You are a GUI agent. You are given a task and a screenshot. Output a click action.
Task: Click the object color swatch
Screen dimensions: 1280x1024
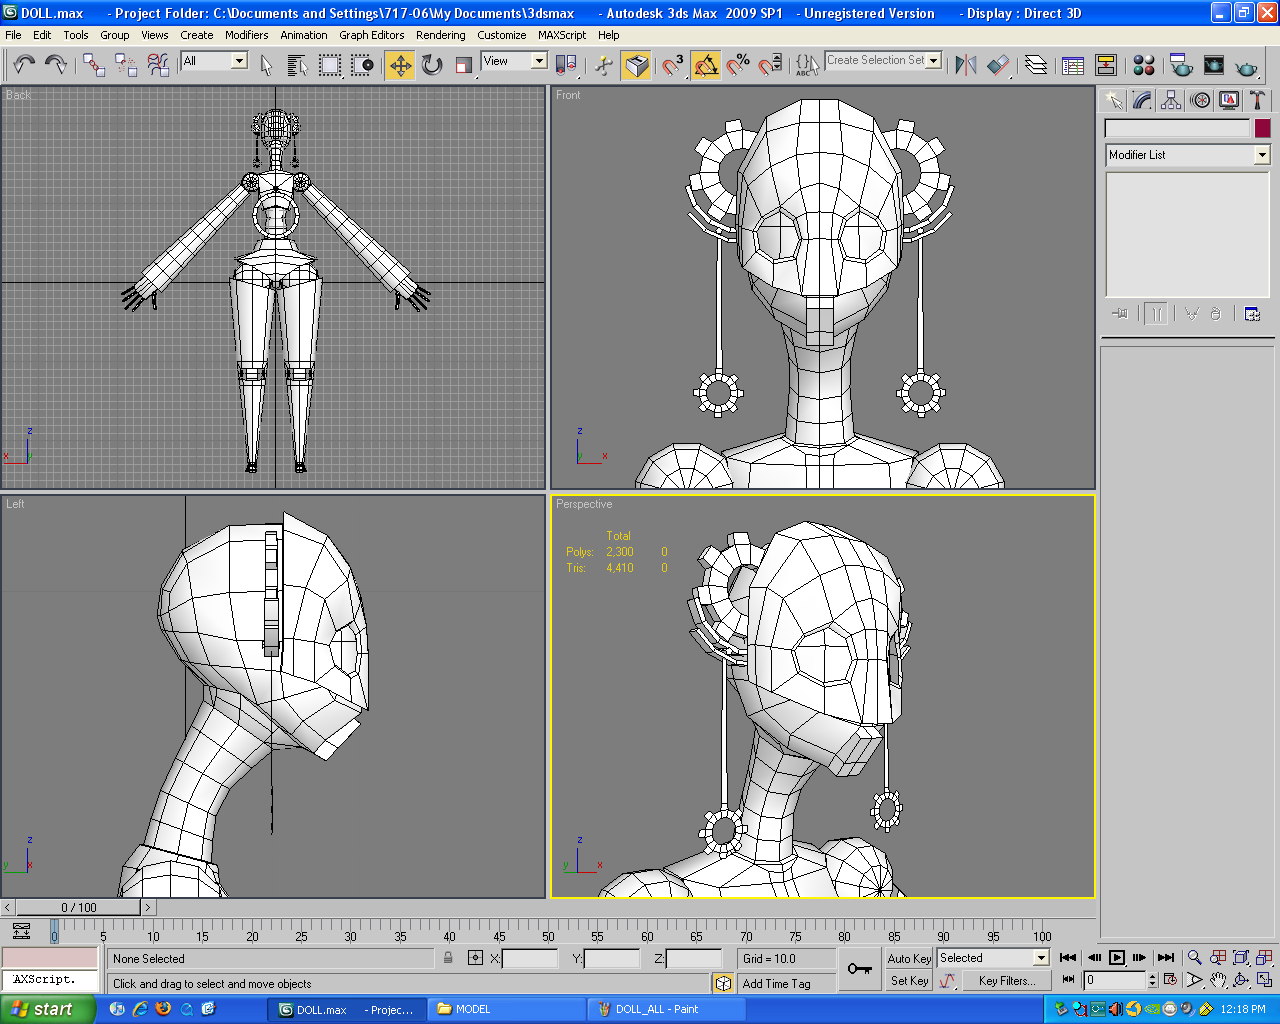[1262, 128]
